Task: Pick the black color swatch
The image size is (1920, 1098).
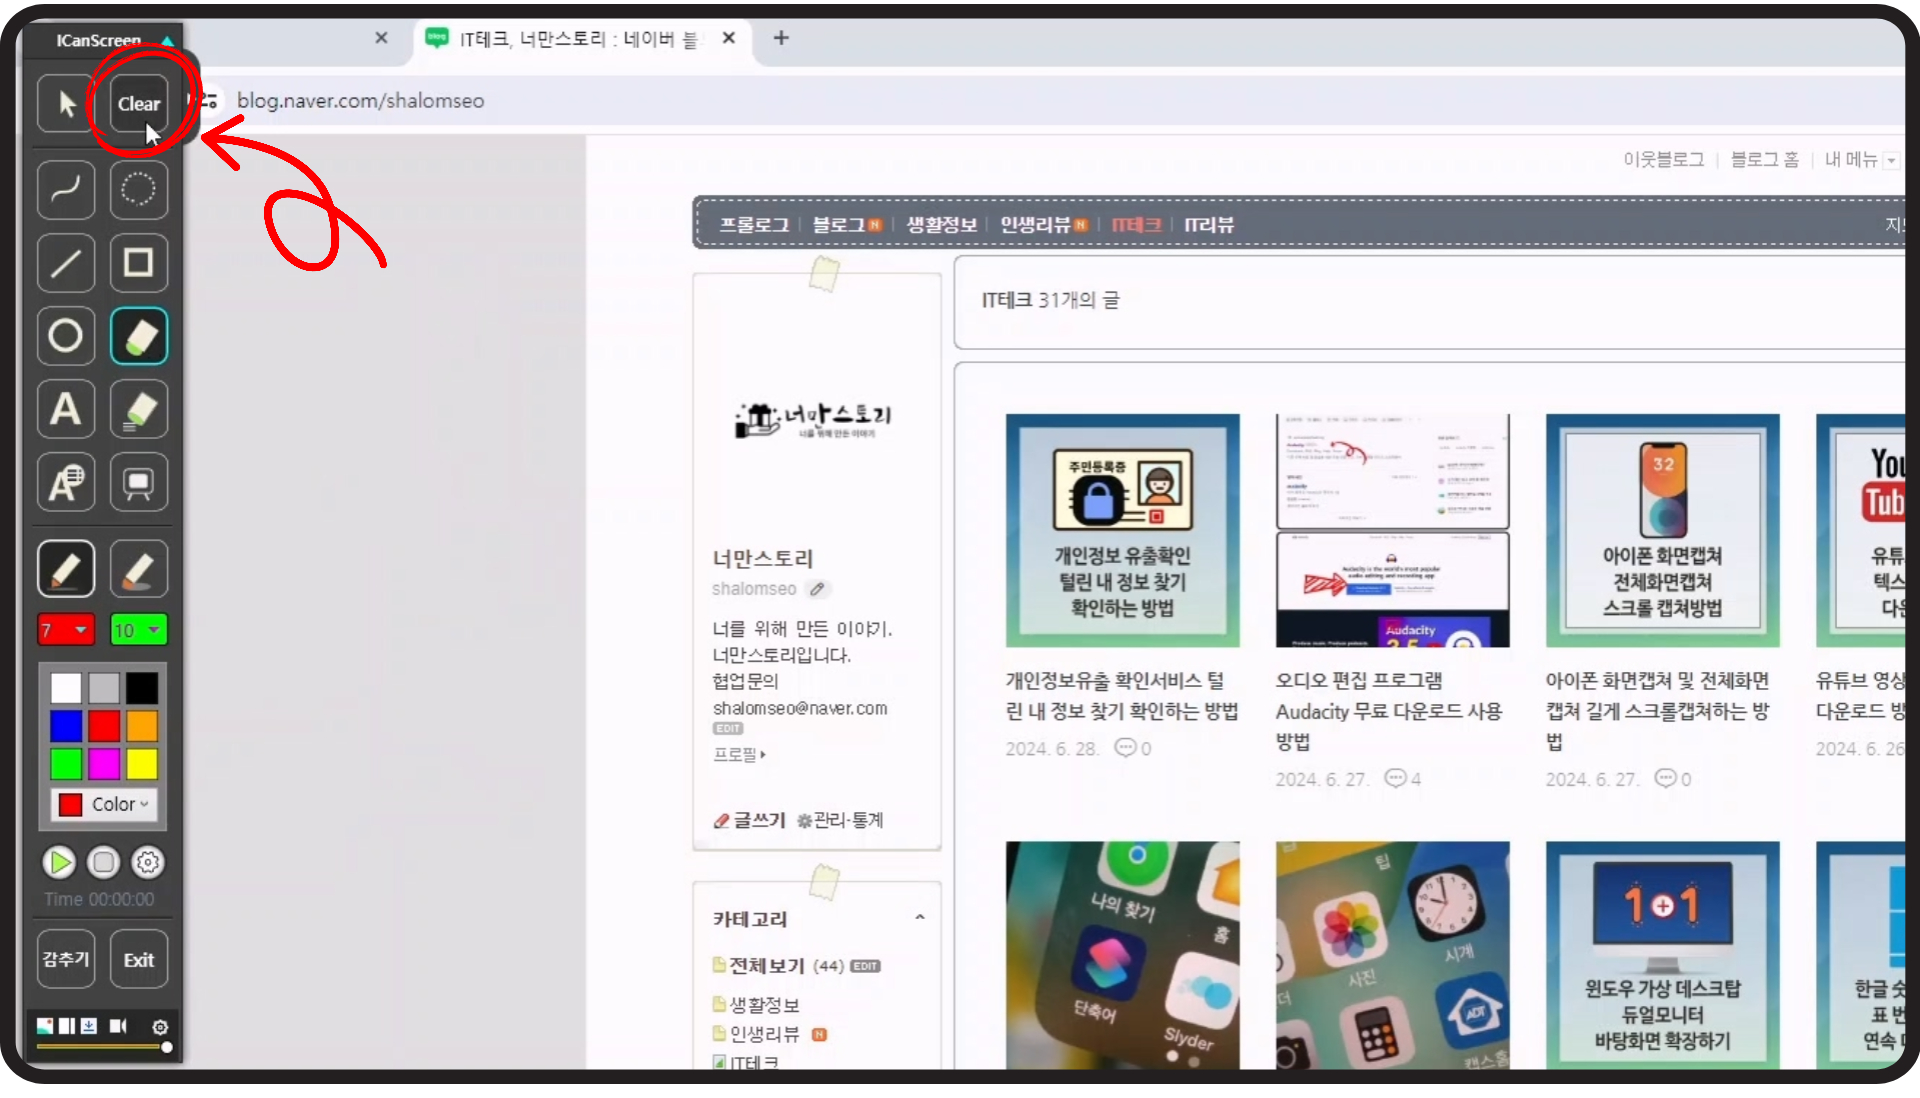Action: click(x=142, y=688)
